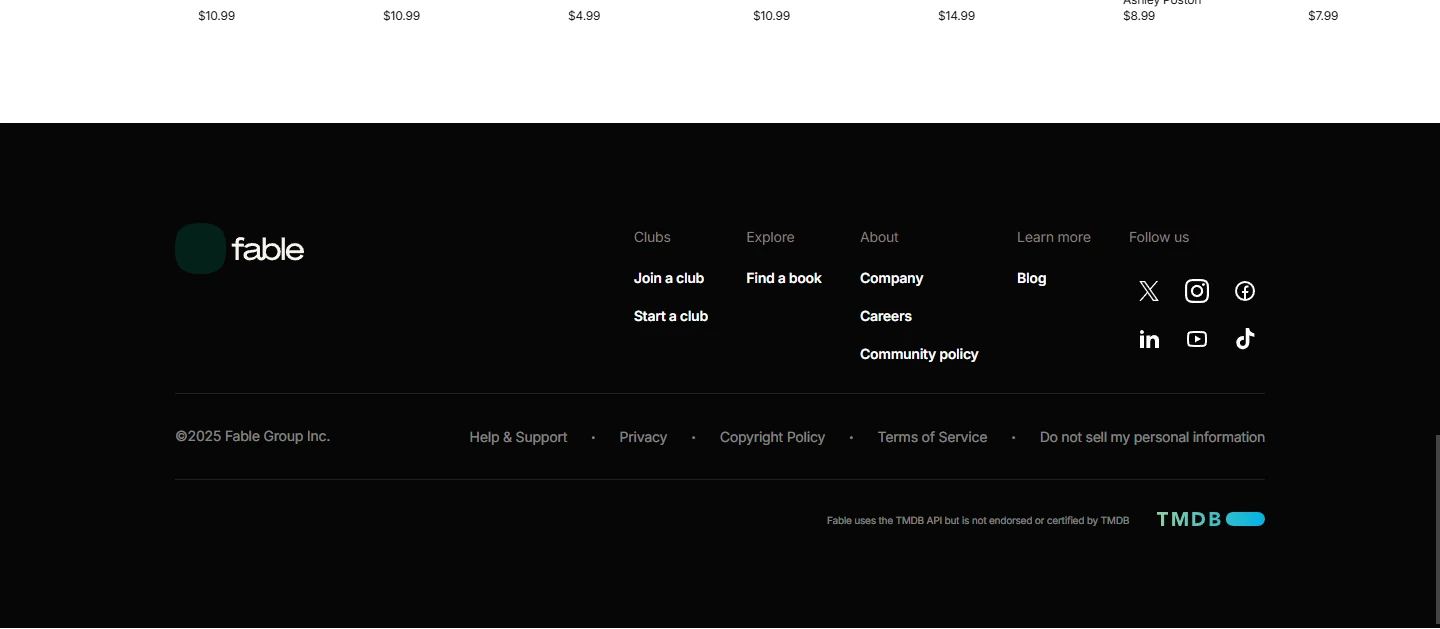View the Careers page
This screenshot has height=629, width=1440.
886,316
